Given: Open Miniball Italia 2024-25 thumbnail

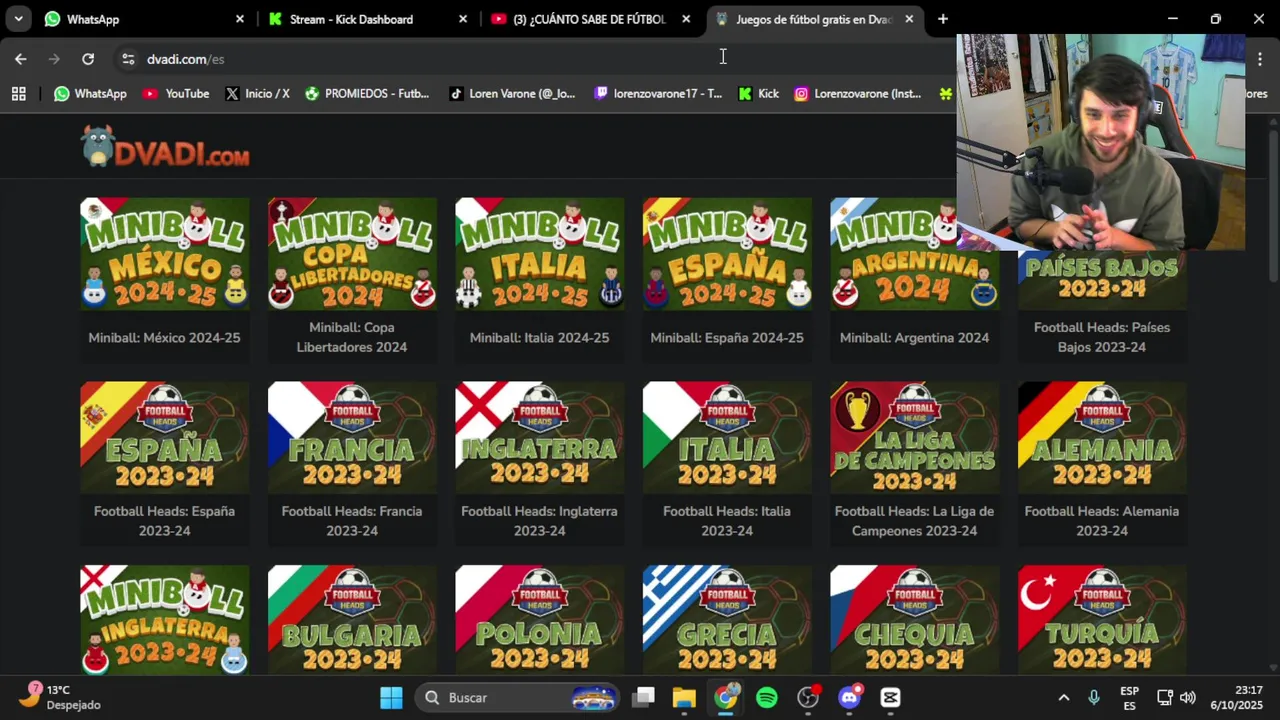Looking at the screenshot, I should [540, 254].
